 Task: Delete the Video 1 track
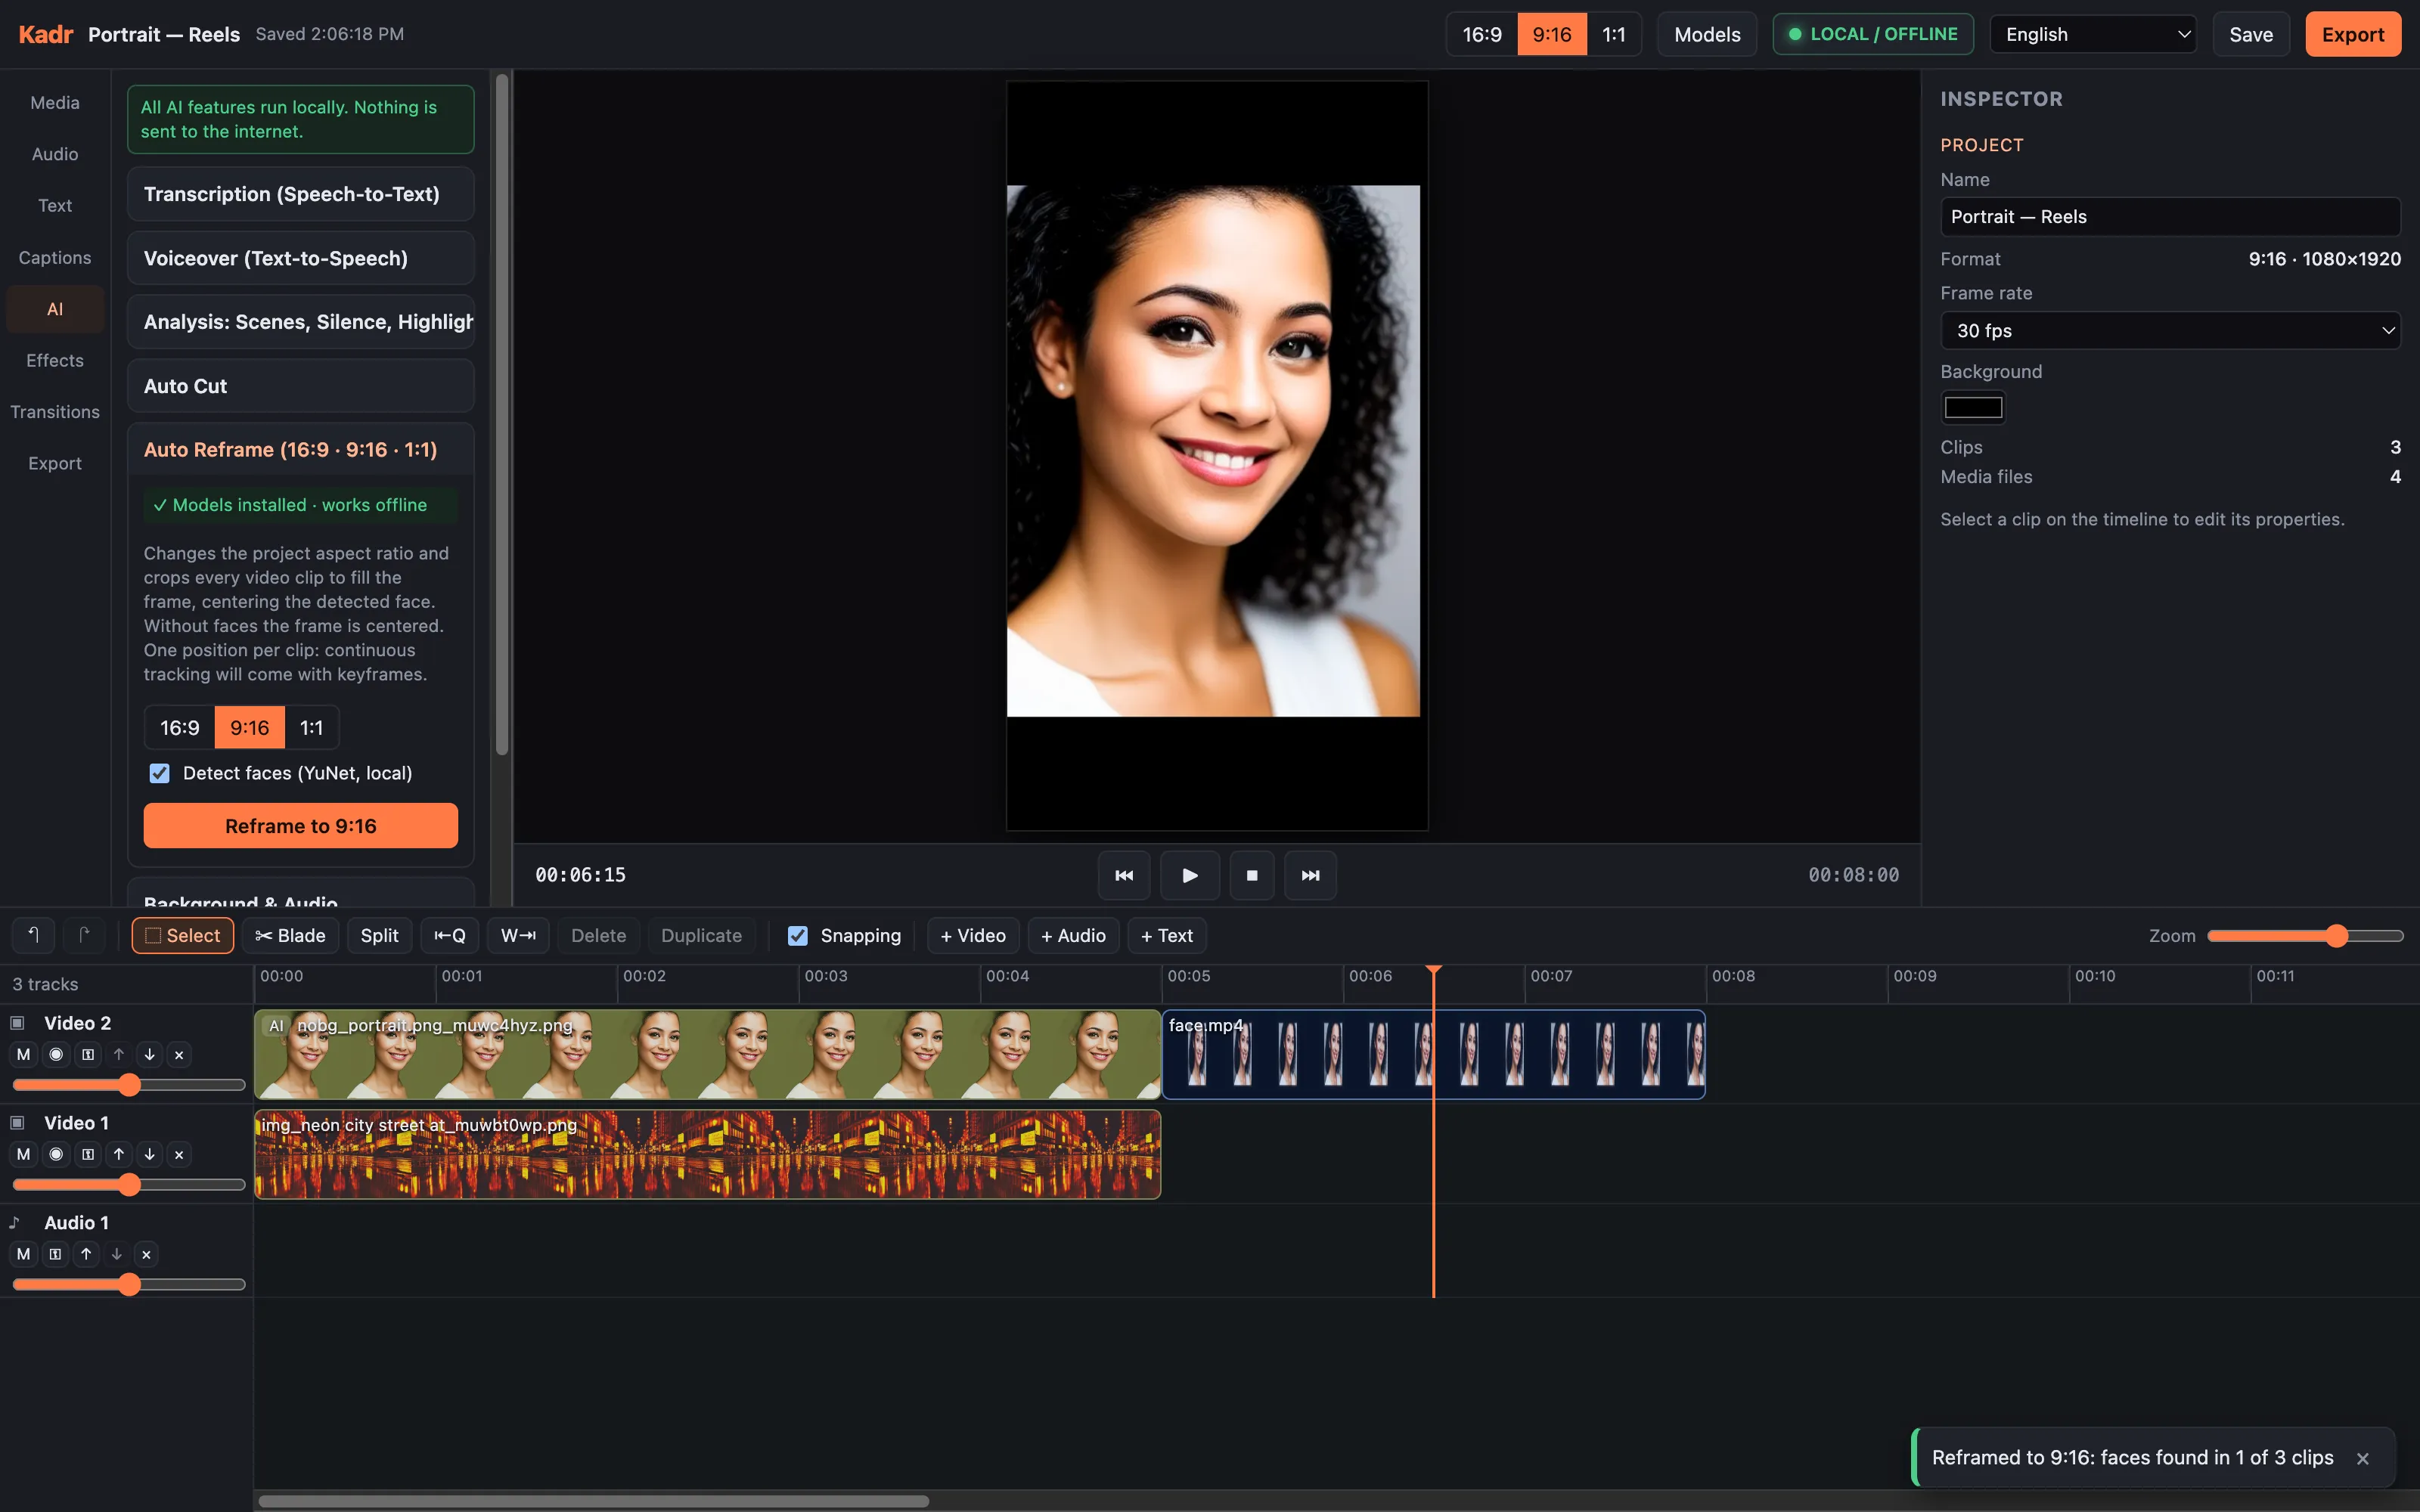pos(179,1154)
